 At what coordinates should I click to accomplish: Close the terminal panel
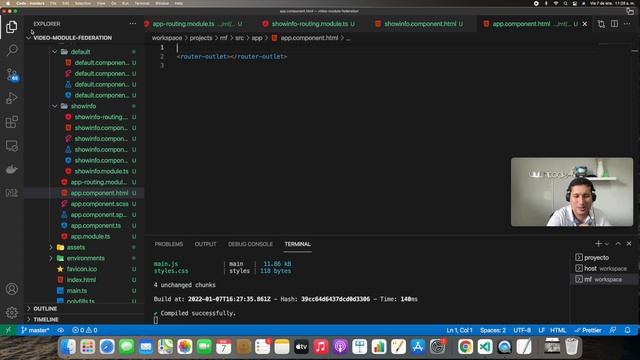(629, 244)
